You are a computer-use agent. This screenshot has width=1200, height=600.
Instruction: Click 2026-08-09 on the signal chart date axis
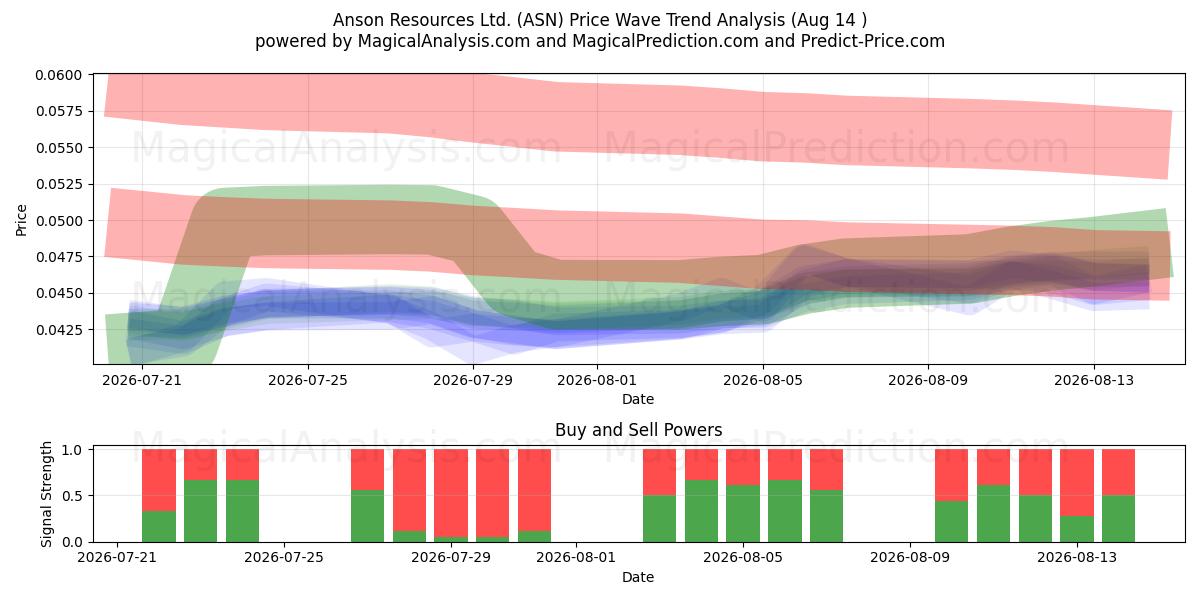click(x=910, y=558)
